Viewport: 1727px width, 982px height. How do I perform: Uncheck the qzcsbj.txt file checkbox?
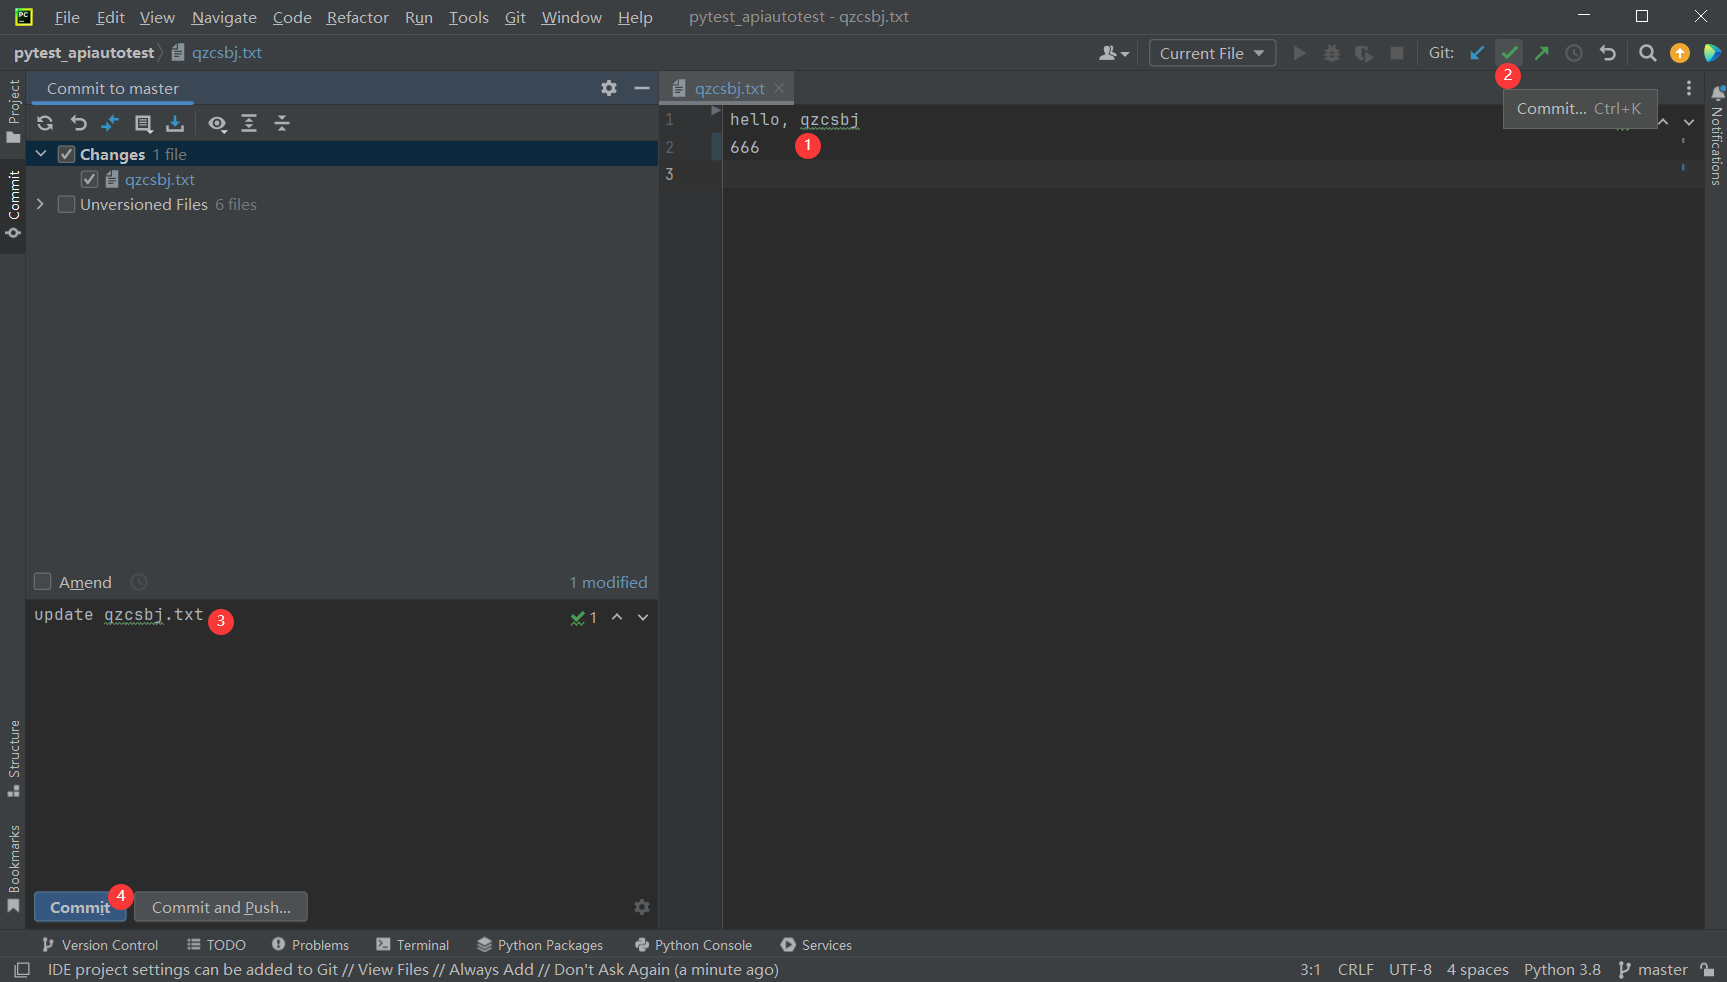point(89,179)
